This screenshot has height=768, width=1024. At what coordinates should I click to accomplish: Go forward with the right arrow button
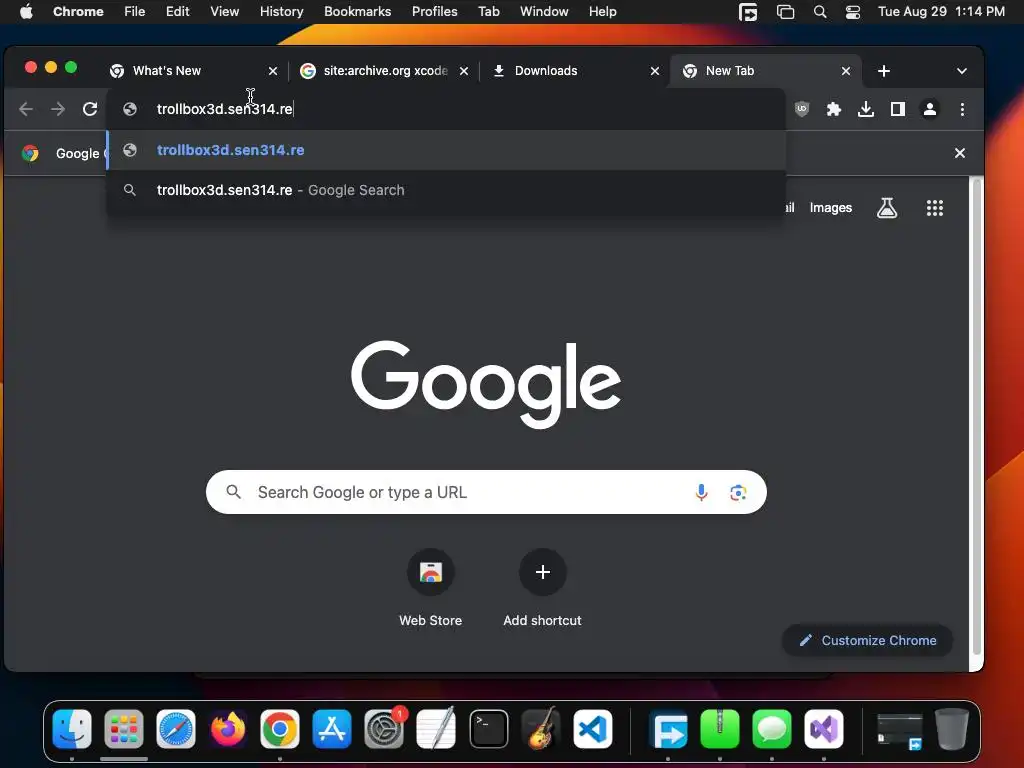[x=58, y=109]
